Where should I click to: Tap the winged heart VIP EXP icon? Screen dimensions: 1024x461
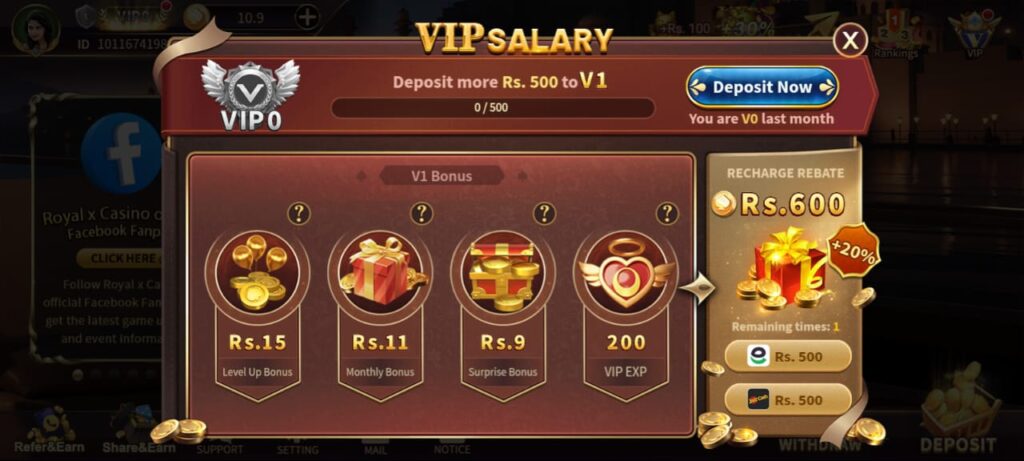pyautogui.click(x=626, y=272)
